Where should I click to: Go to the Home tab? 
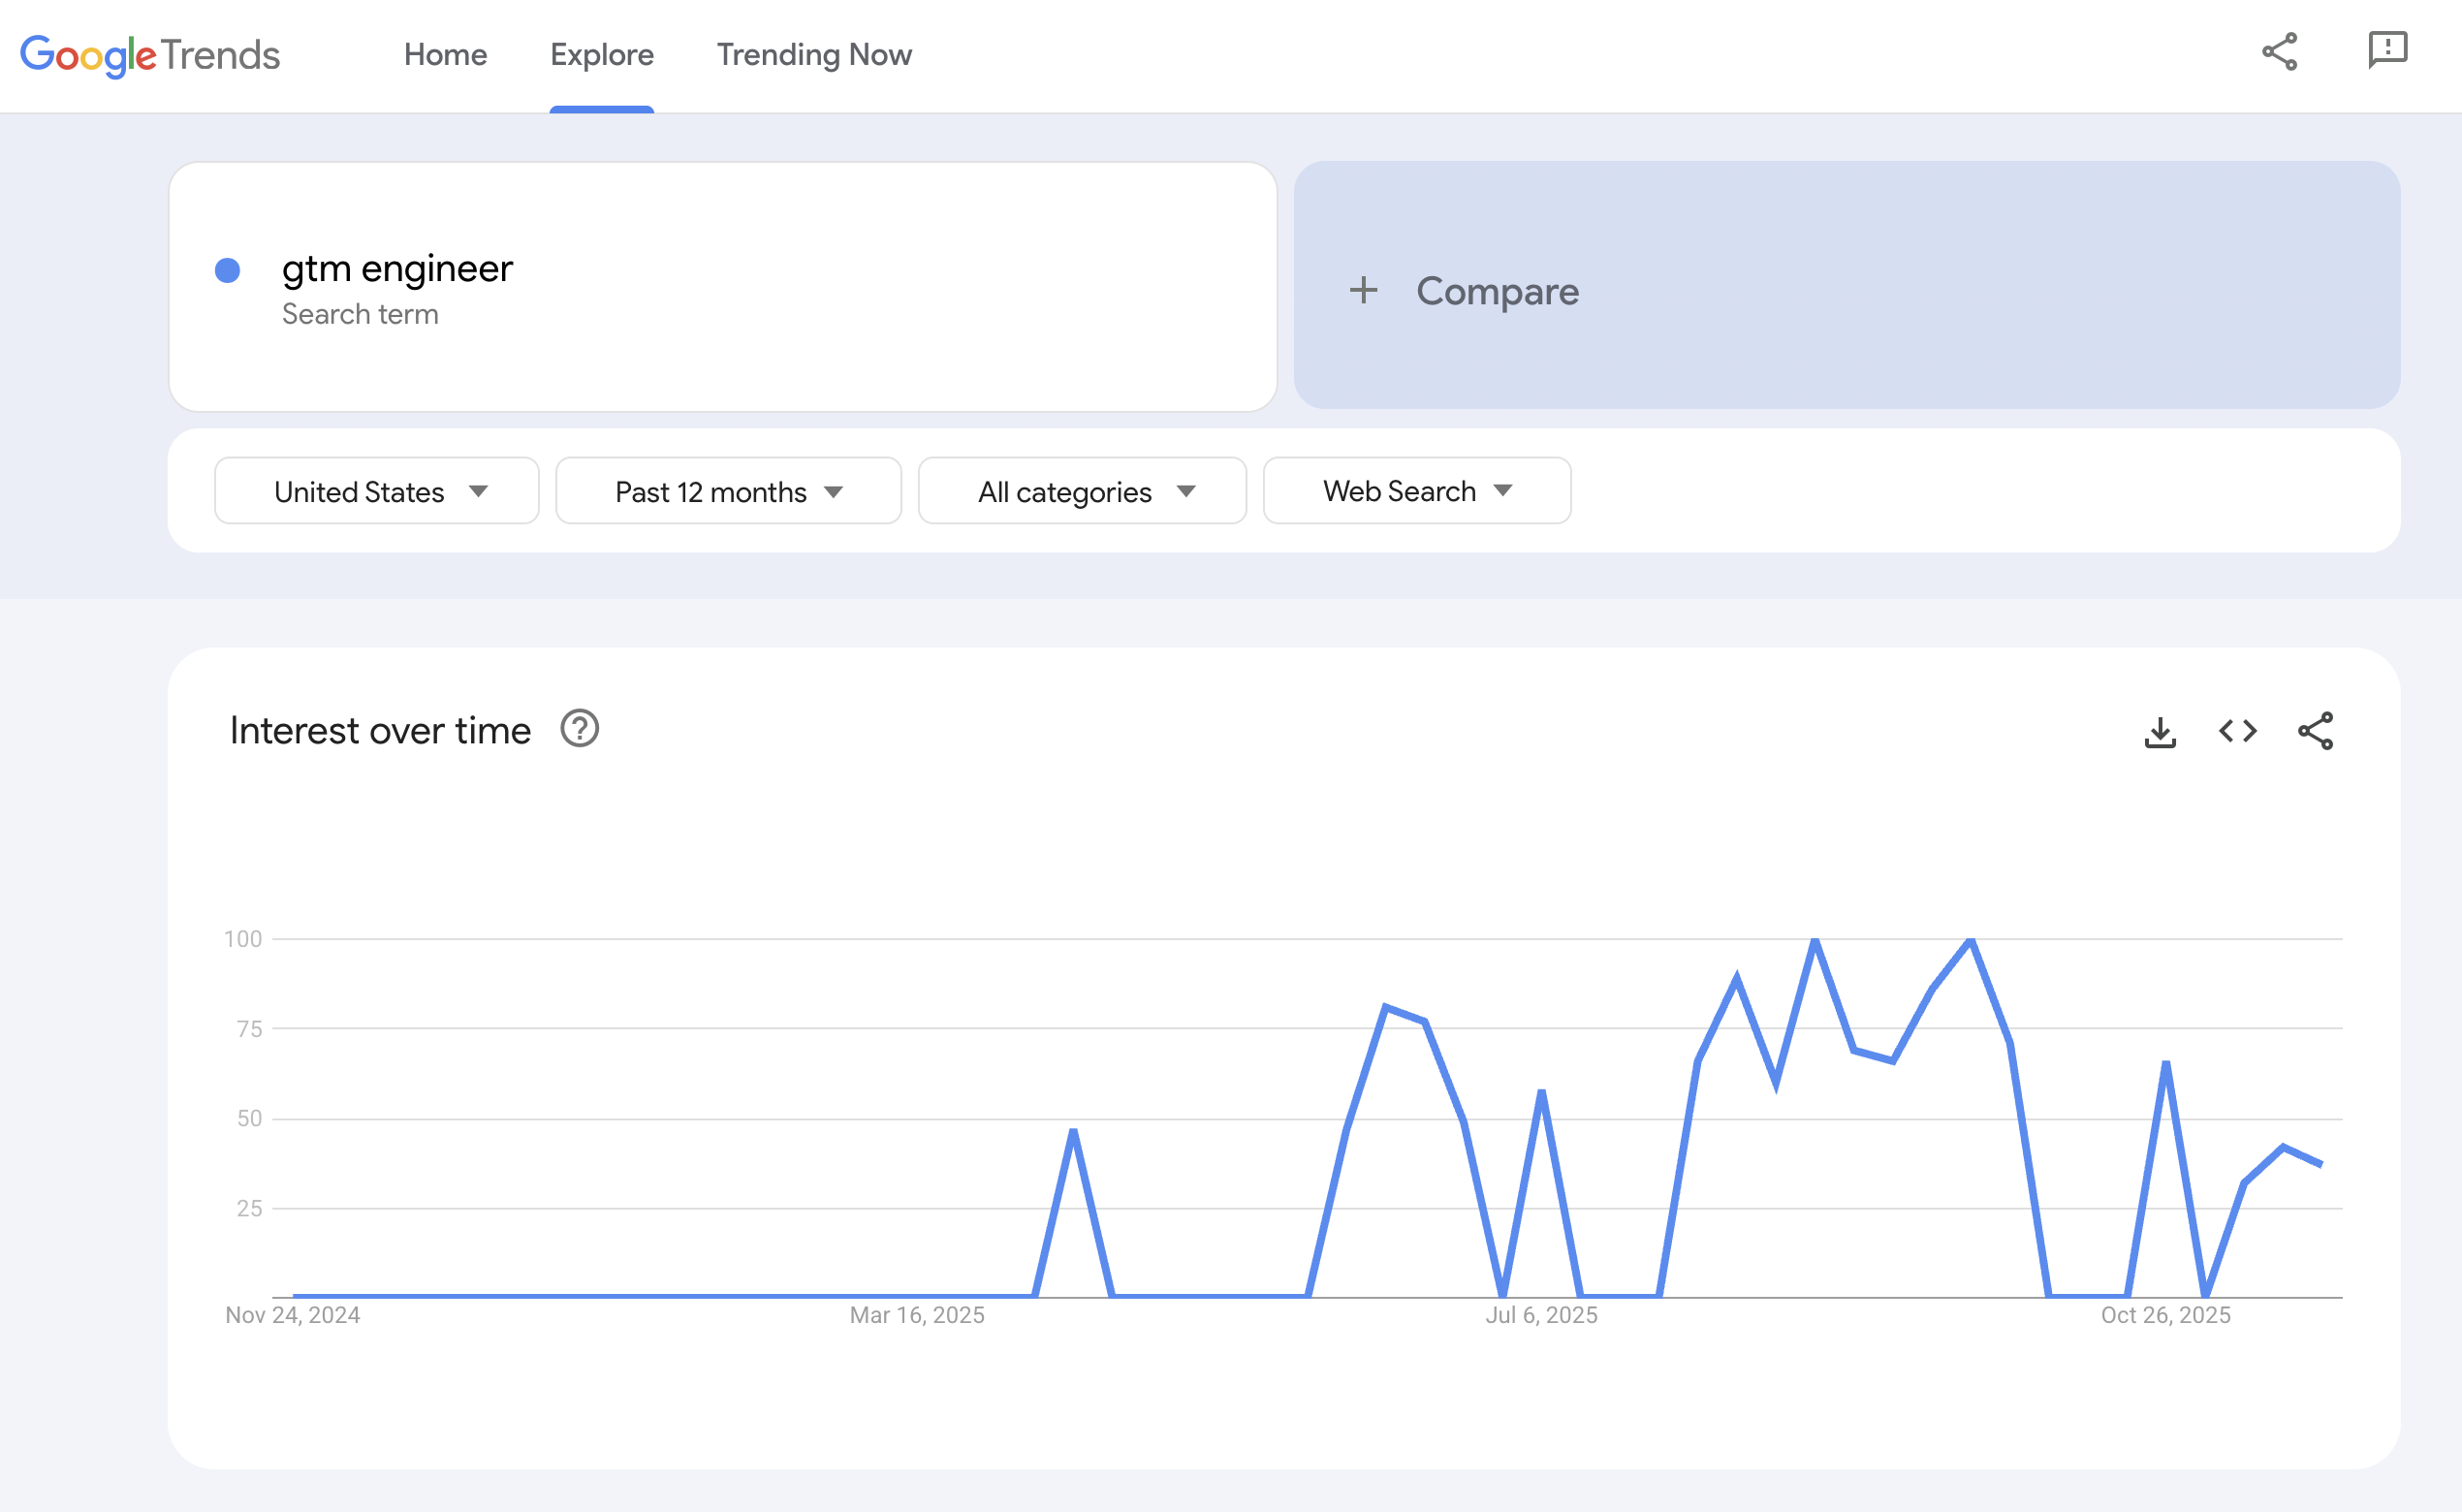pyautogui.click(x=445, y=55)
